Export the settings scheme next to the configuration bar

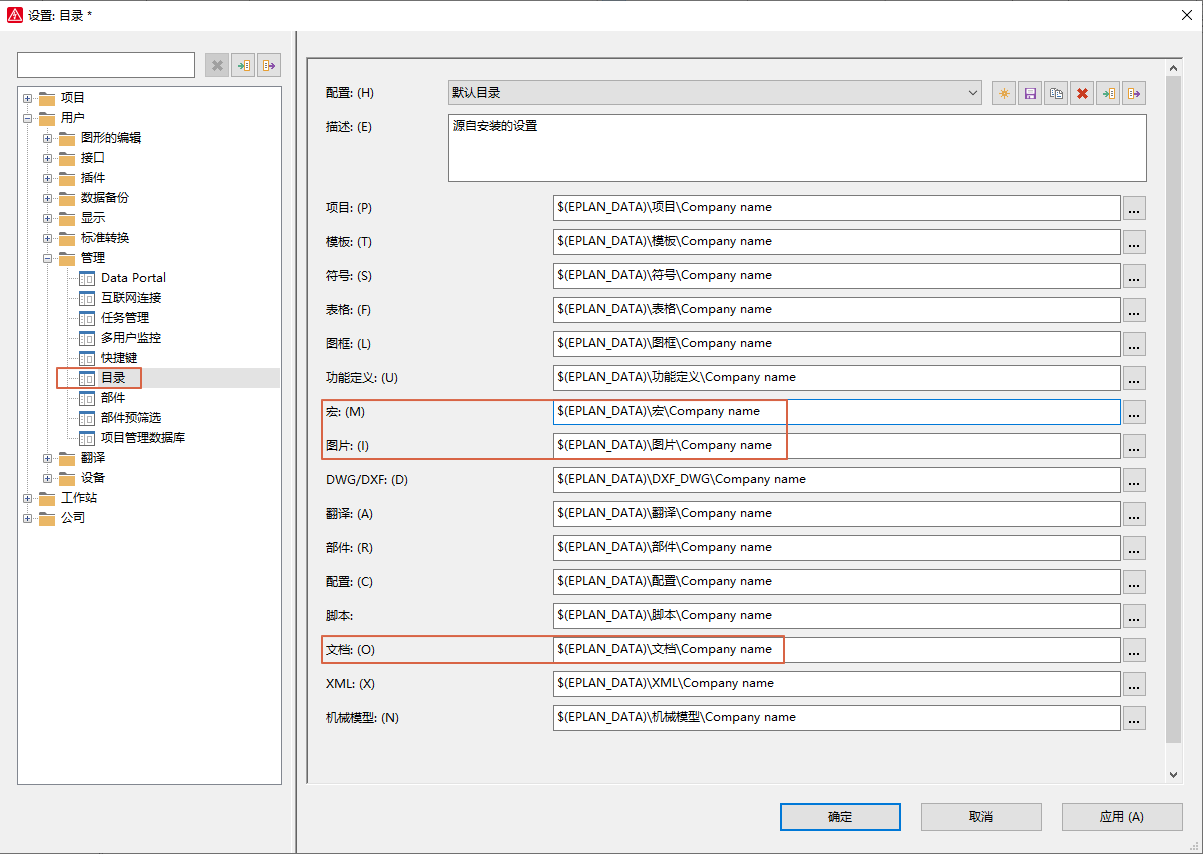[x=1135, y=92]
